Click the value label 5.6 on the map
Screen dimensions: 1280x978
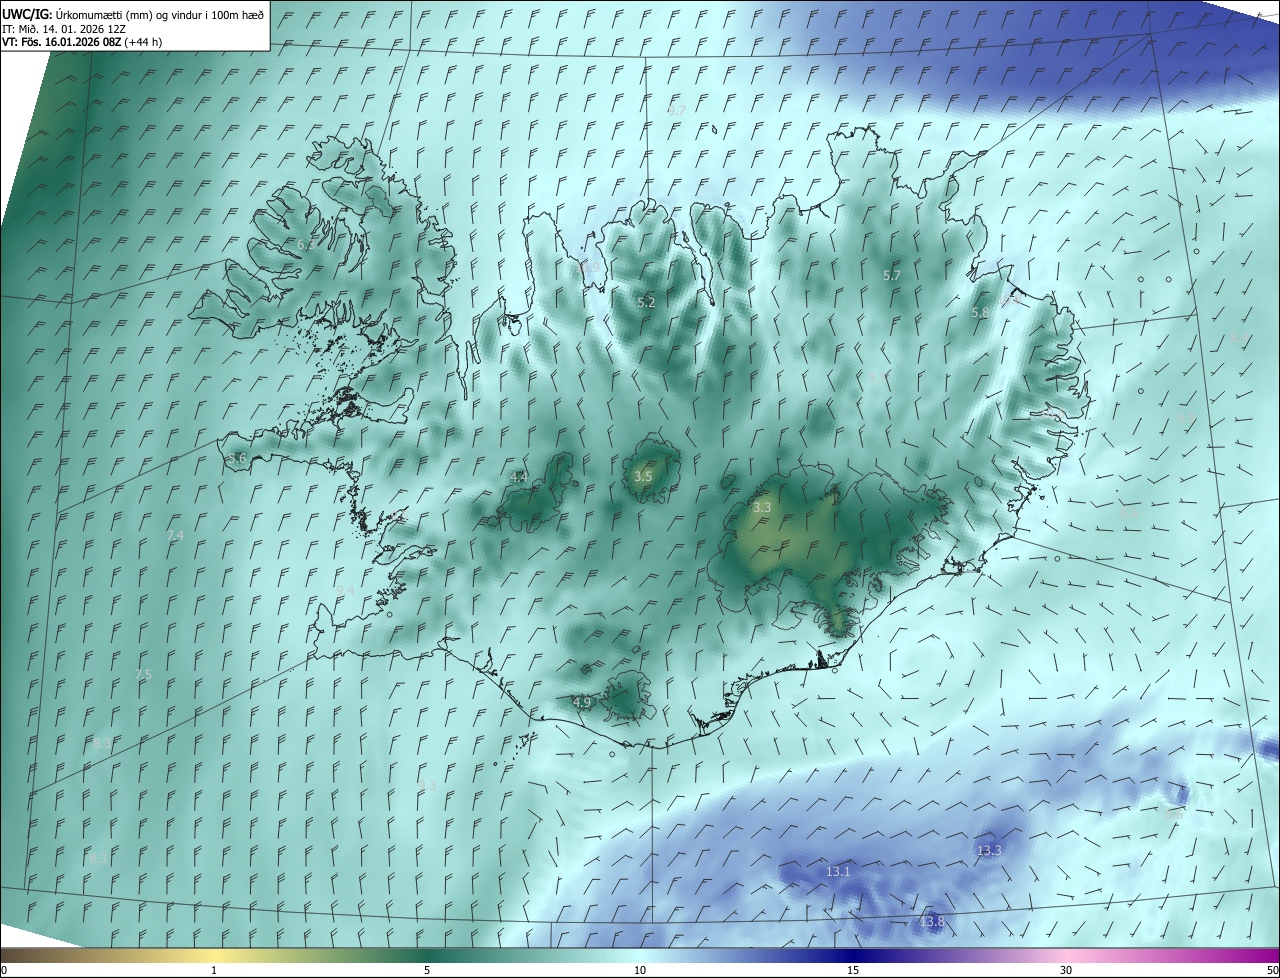click(237, 458)
